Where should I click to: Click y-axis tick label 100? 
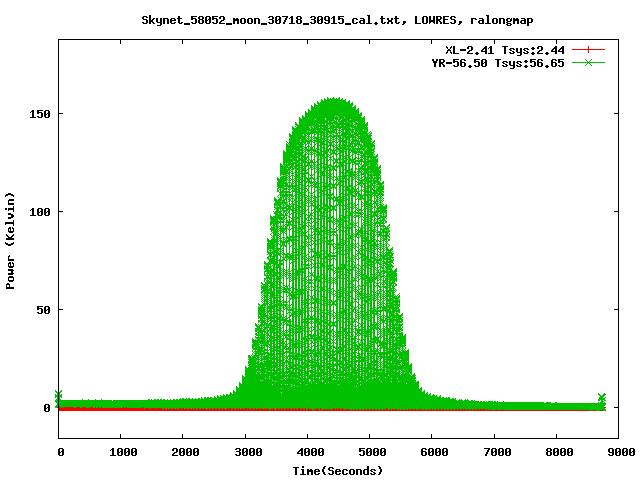pos(40,212)
